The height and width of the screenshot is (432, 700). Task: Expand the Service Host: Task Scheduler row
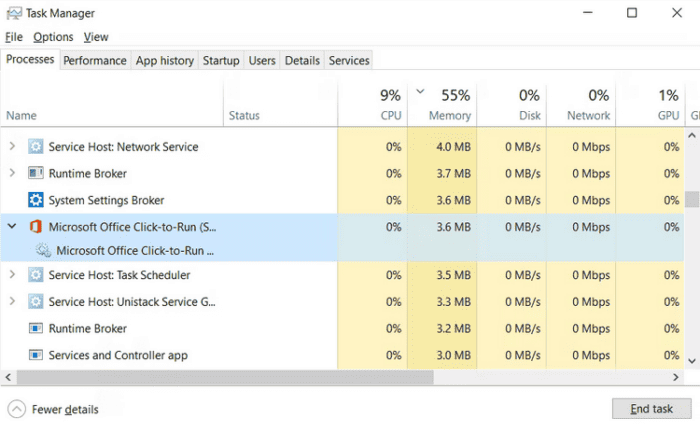(x=12, y=275)
